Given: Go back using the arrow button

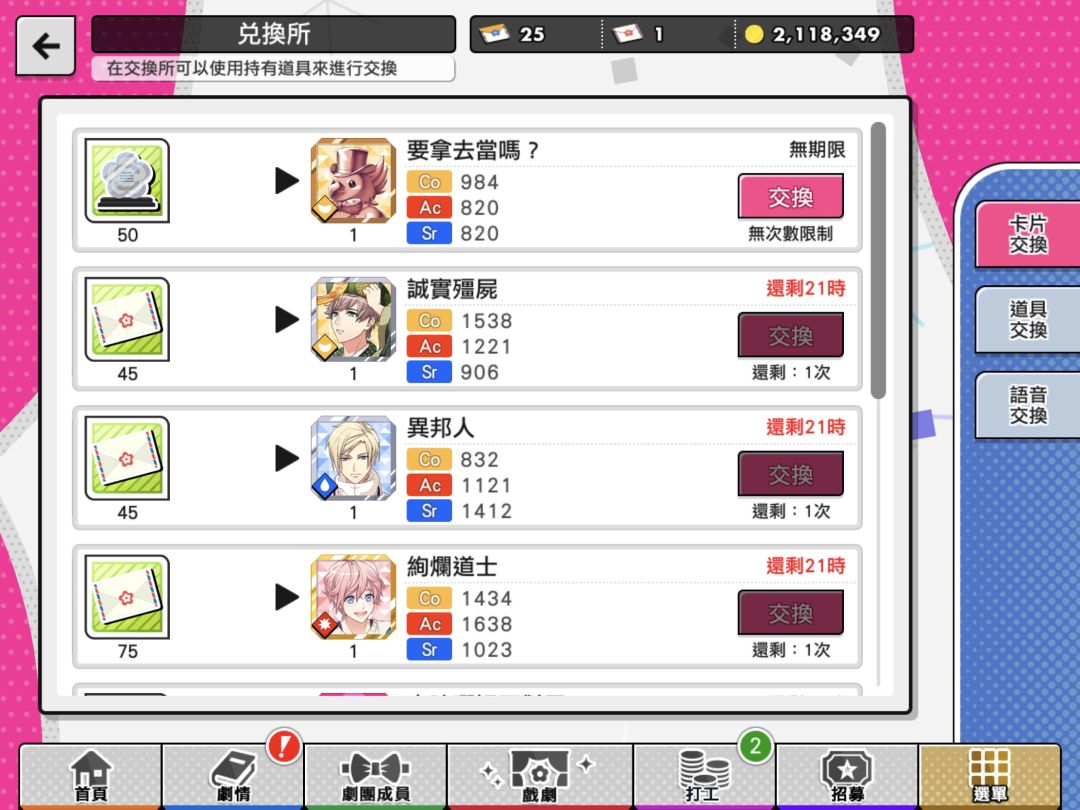Looking at the screenshot, I should click(45, 46).
